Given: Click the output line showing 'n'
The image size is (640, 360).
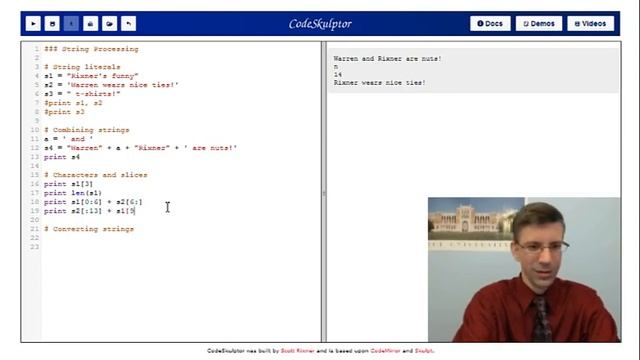Looking at the screenshot, I should [x=336, y=67].
